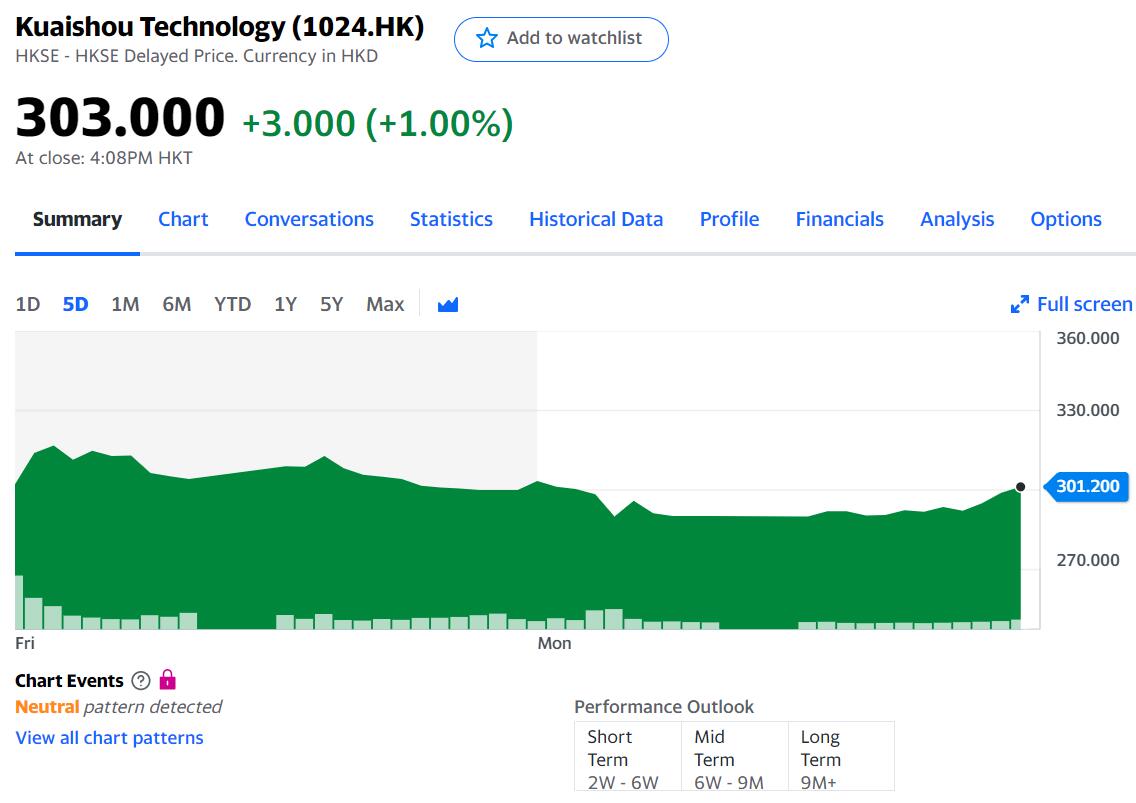
Task: Toggle the area chart type icon
Action: 448,304
